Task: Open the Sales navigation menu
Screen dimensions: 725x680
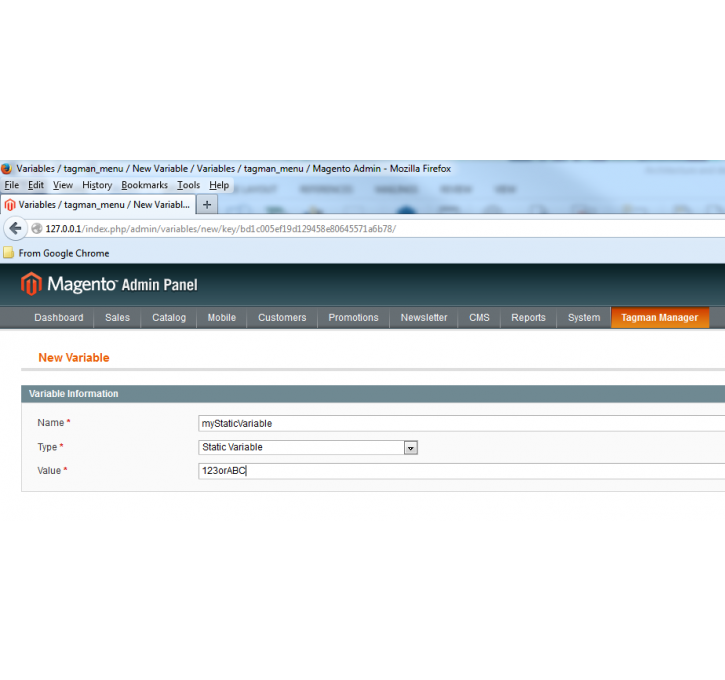Action: pyautogui.click(x=117, y=318)
